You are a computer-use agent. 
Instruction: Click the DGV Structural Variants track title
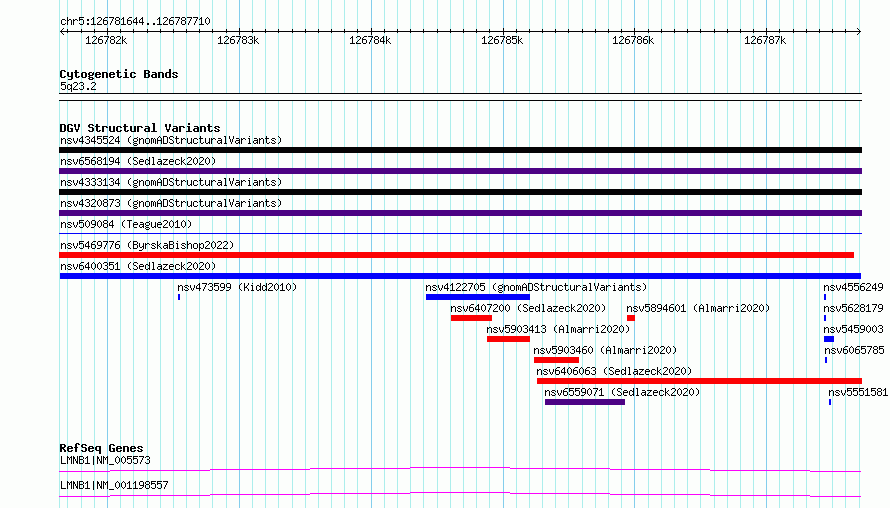click(140, 128)
